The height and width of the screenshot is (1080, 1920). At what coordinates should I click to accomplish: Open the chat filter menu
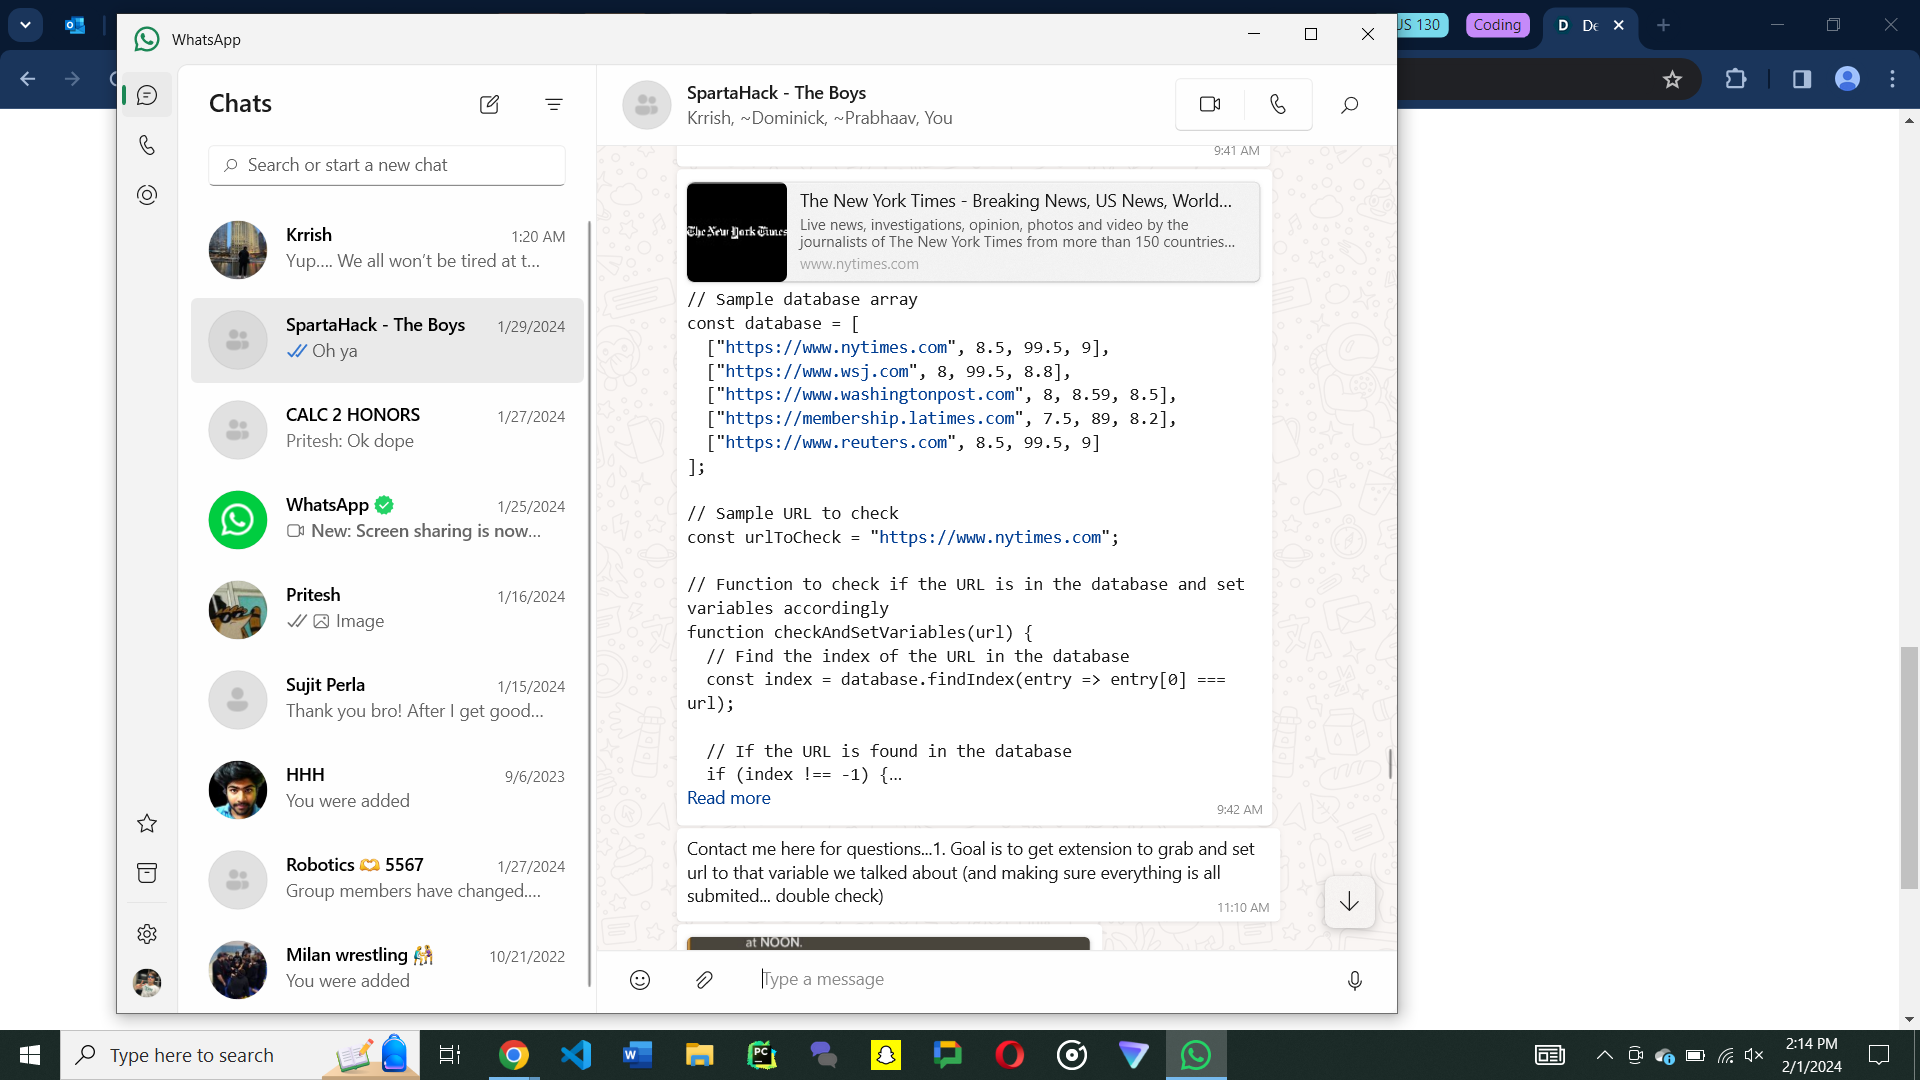(x=554, y=104)
